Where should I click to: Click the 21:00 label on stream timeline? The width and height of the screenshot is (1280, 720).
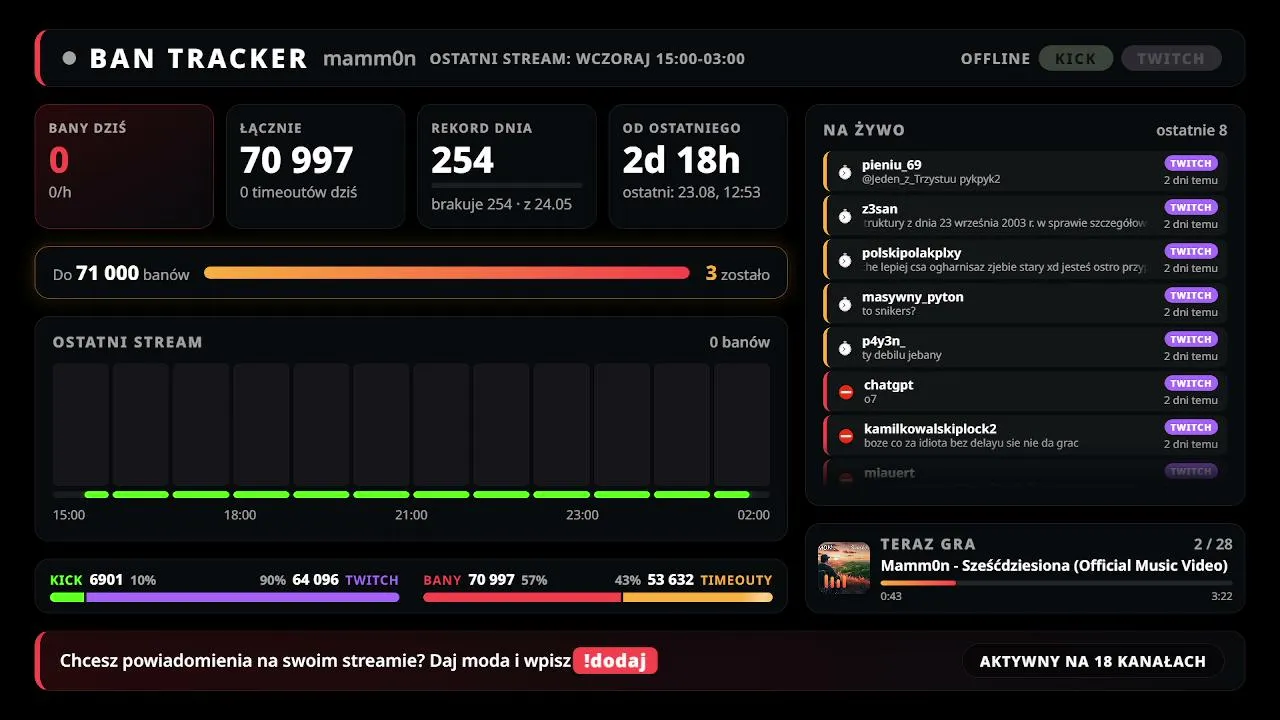(411, 515)
